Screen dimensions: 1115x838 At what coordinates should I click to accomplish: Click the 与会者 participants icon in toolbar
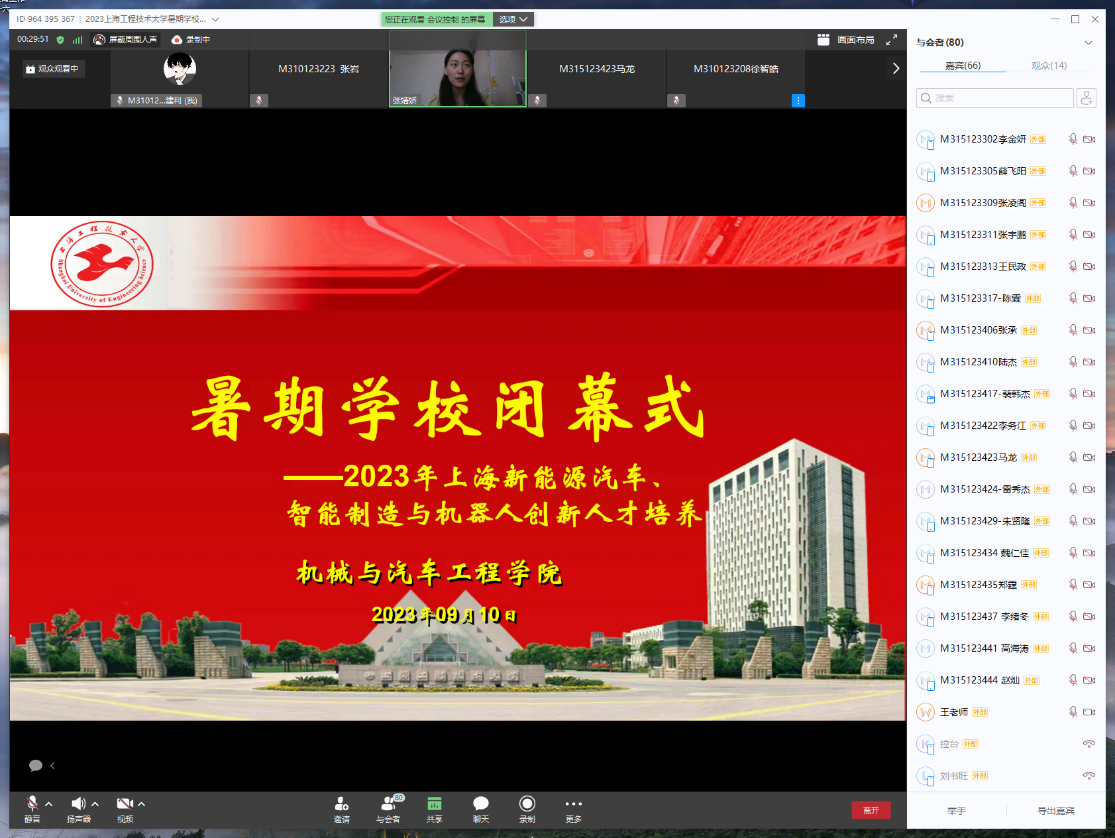(x=388, y=805)
